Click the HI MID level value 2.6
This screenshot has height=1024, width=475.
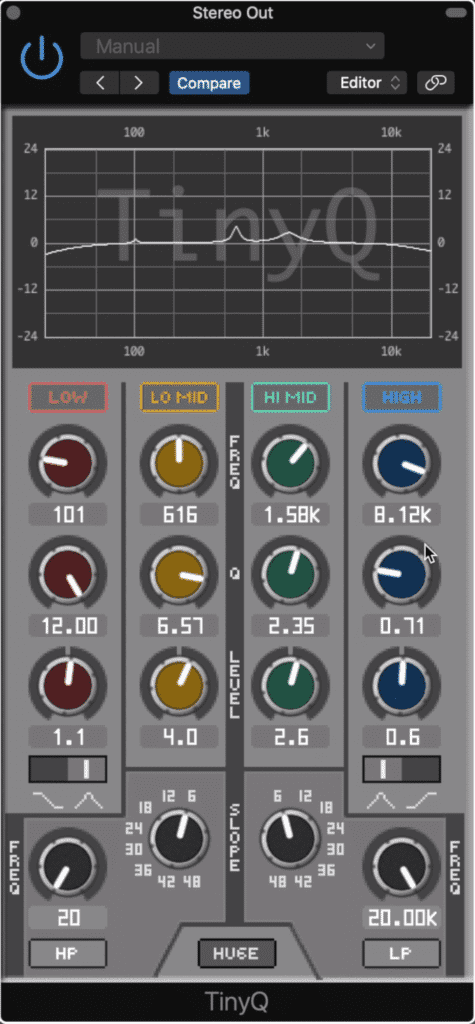pyautogui.click(x=291, y=737)
